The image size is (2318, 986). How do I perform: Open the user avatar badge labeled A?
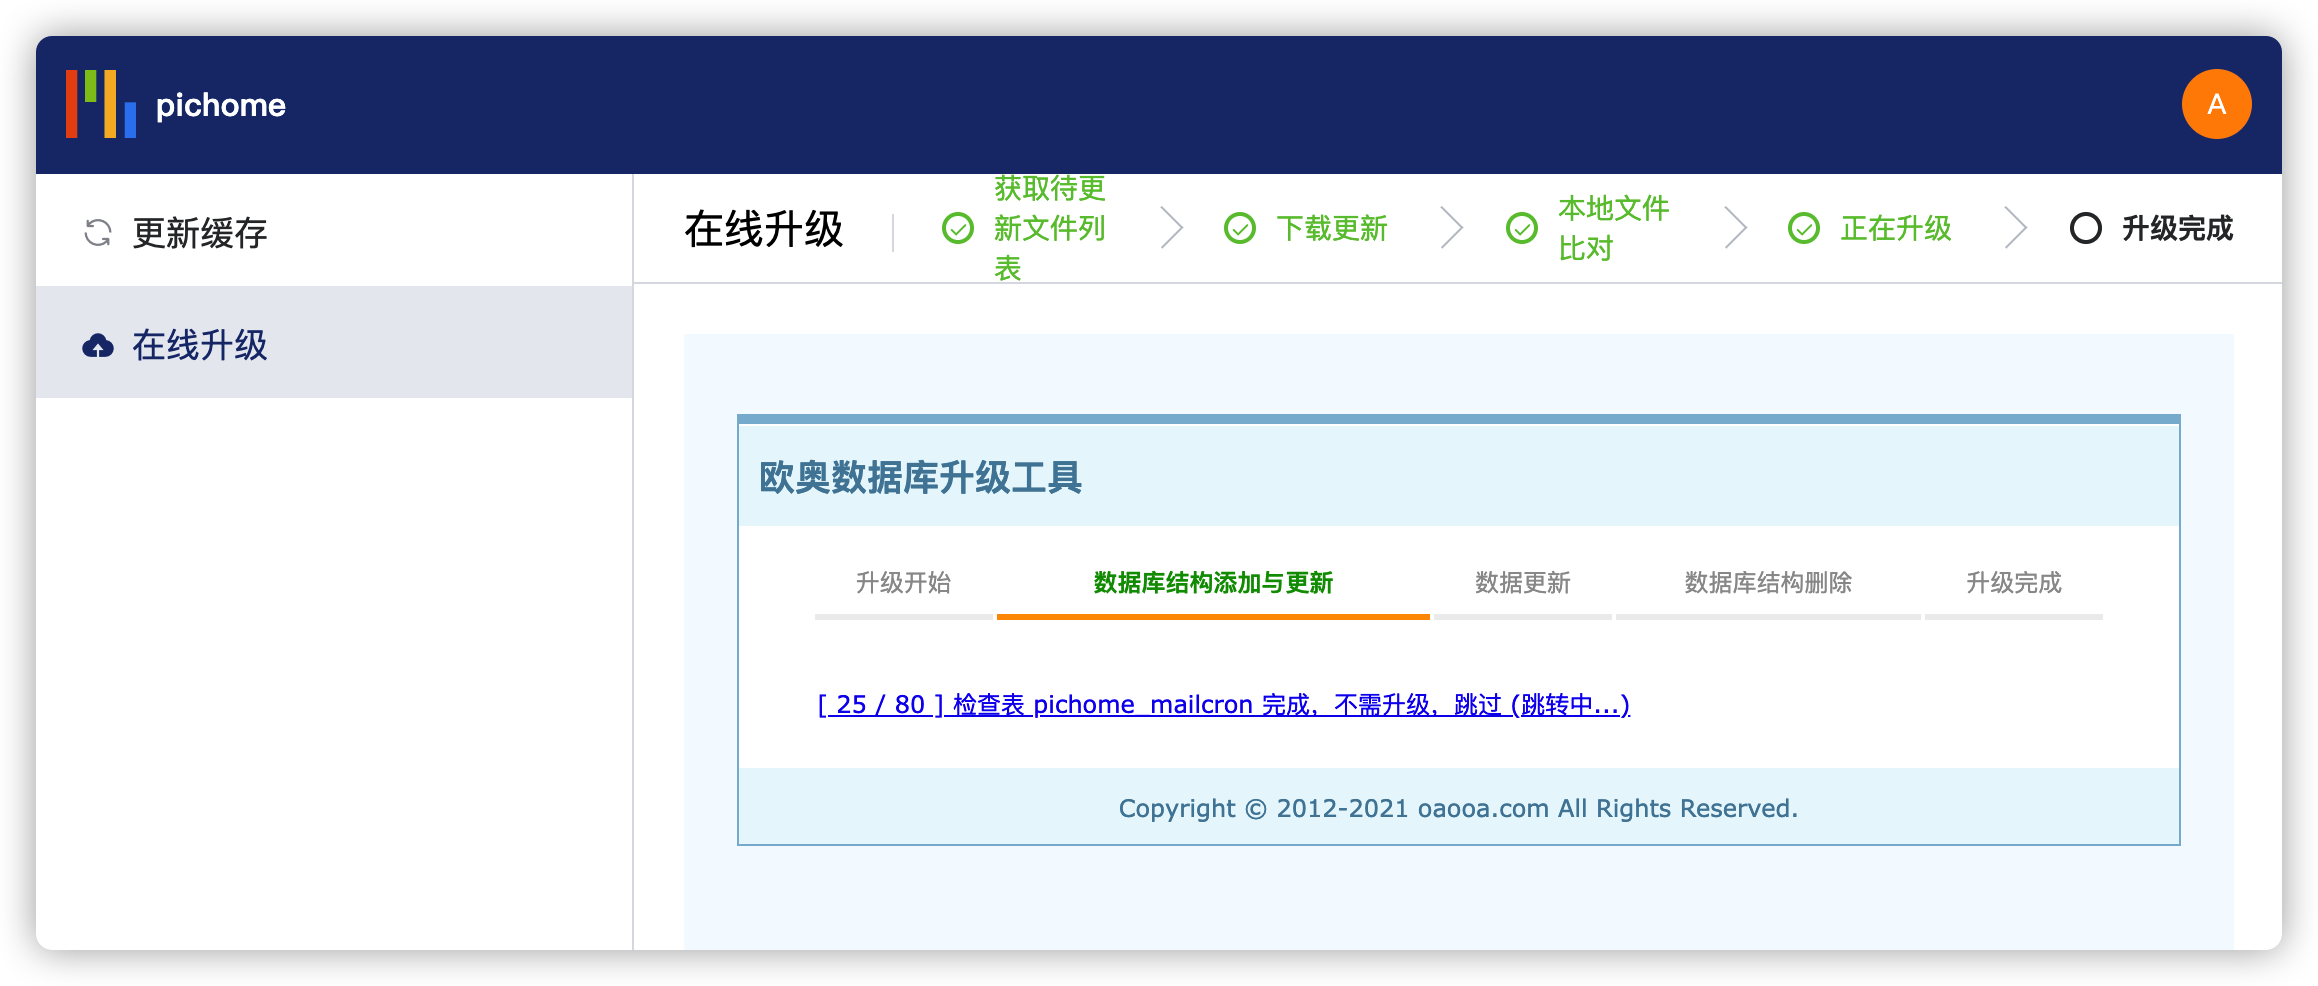pyautogui.click(x=2216, y=103)
